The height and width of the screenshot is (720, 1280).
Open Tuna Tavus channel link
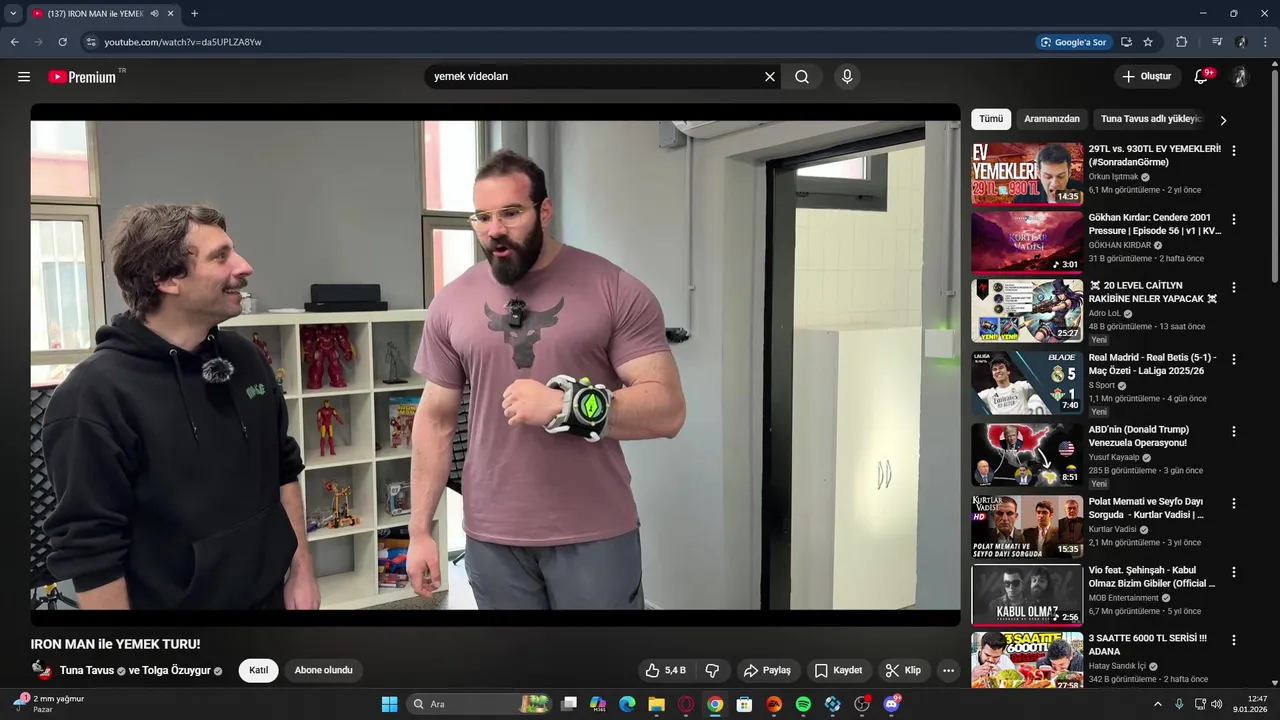point(87,670)
